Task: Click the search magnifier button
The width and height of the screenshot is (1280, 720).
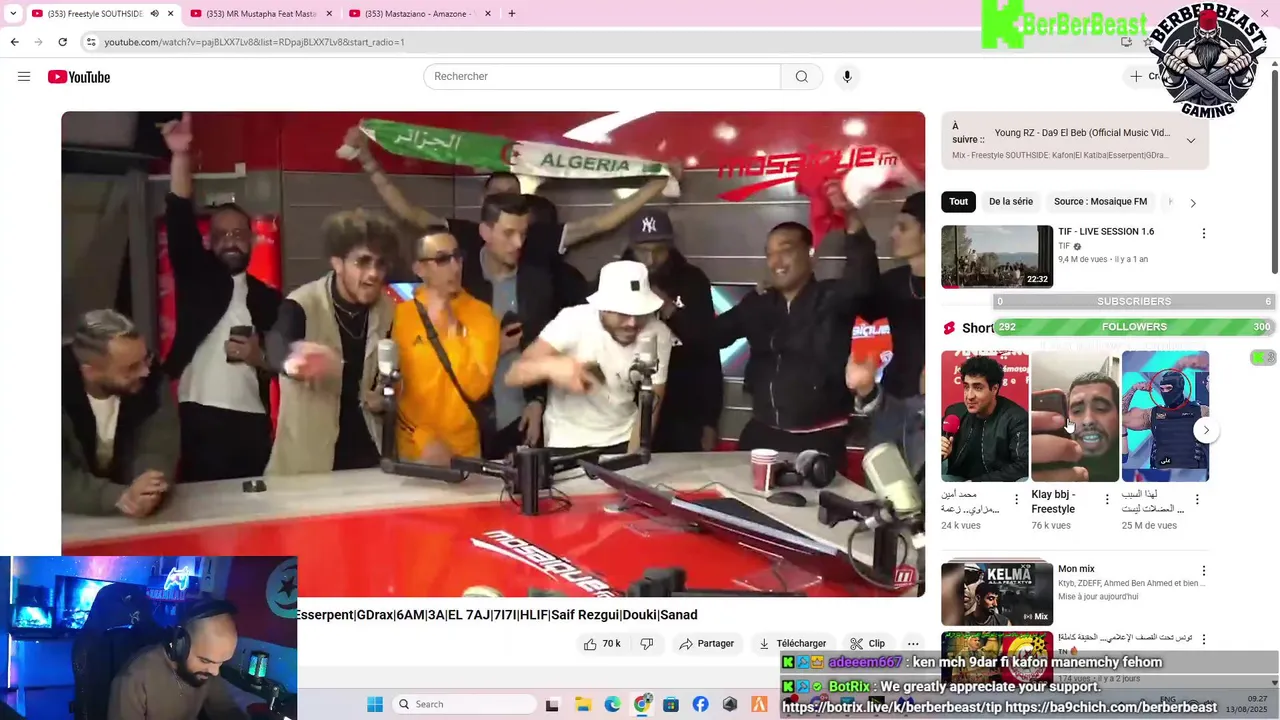Action: click(x=801, y=77)
